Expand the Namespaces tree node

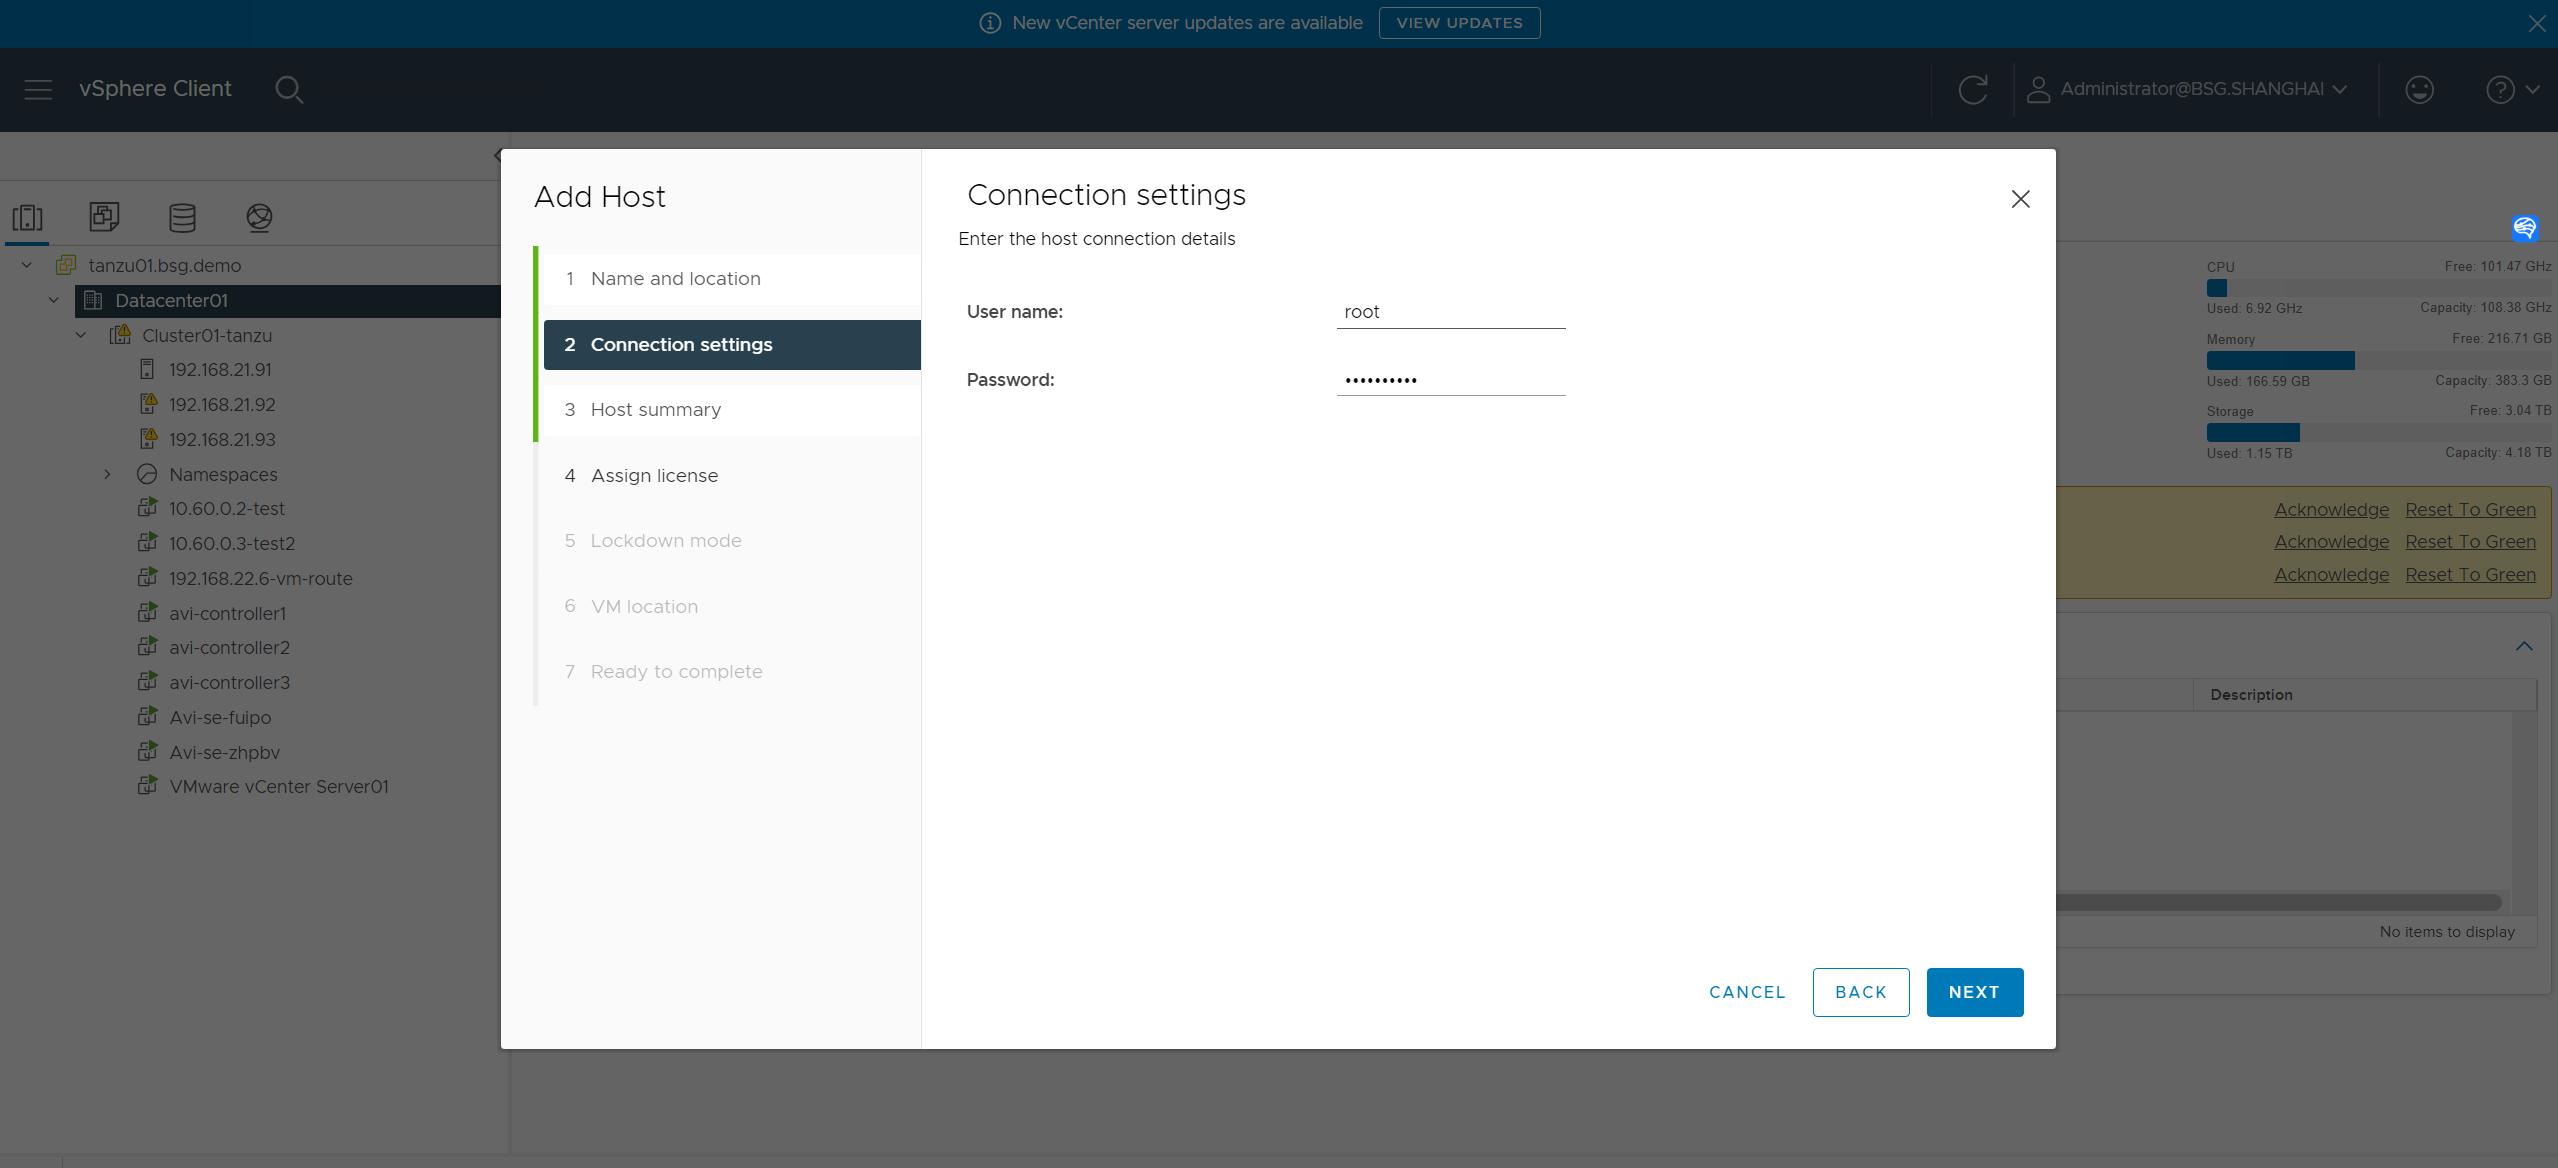click(107, 474)
